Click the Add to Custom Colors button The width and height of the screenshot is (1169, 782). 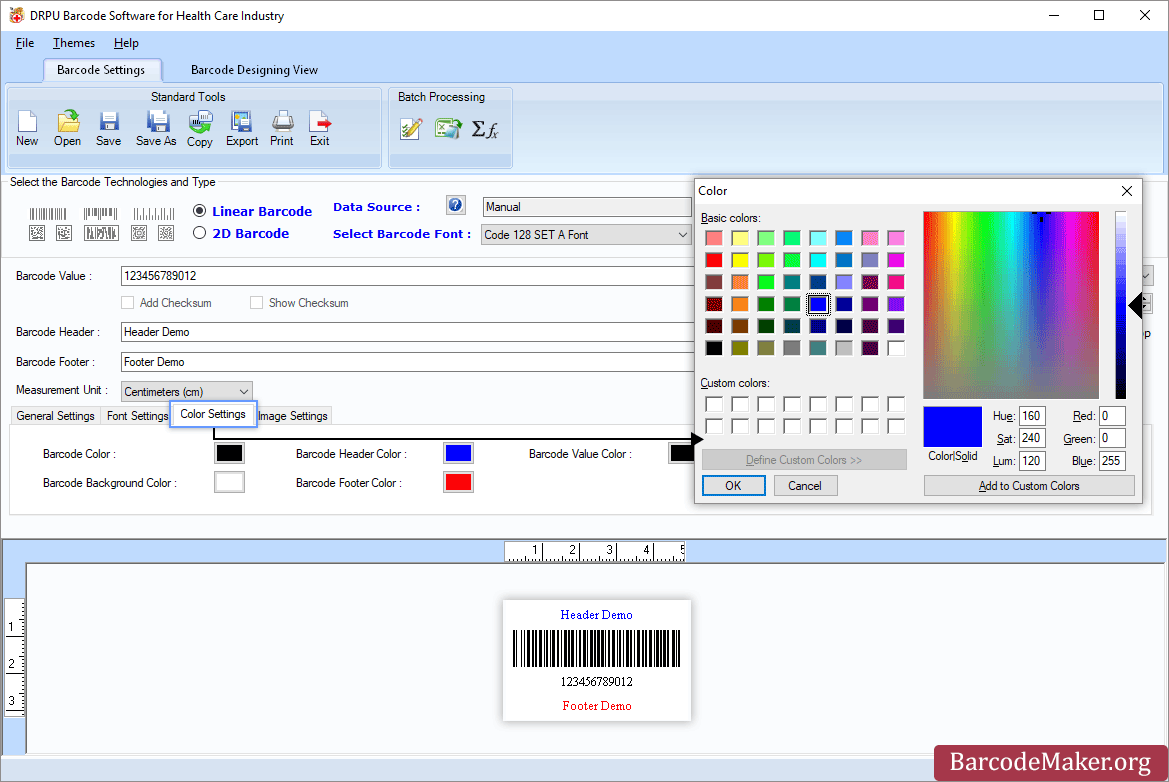point(1029,485)
